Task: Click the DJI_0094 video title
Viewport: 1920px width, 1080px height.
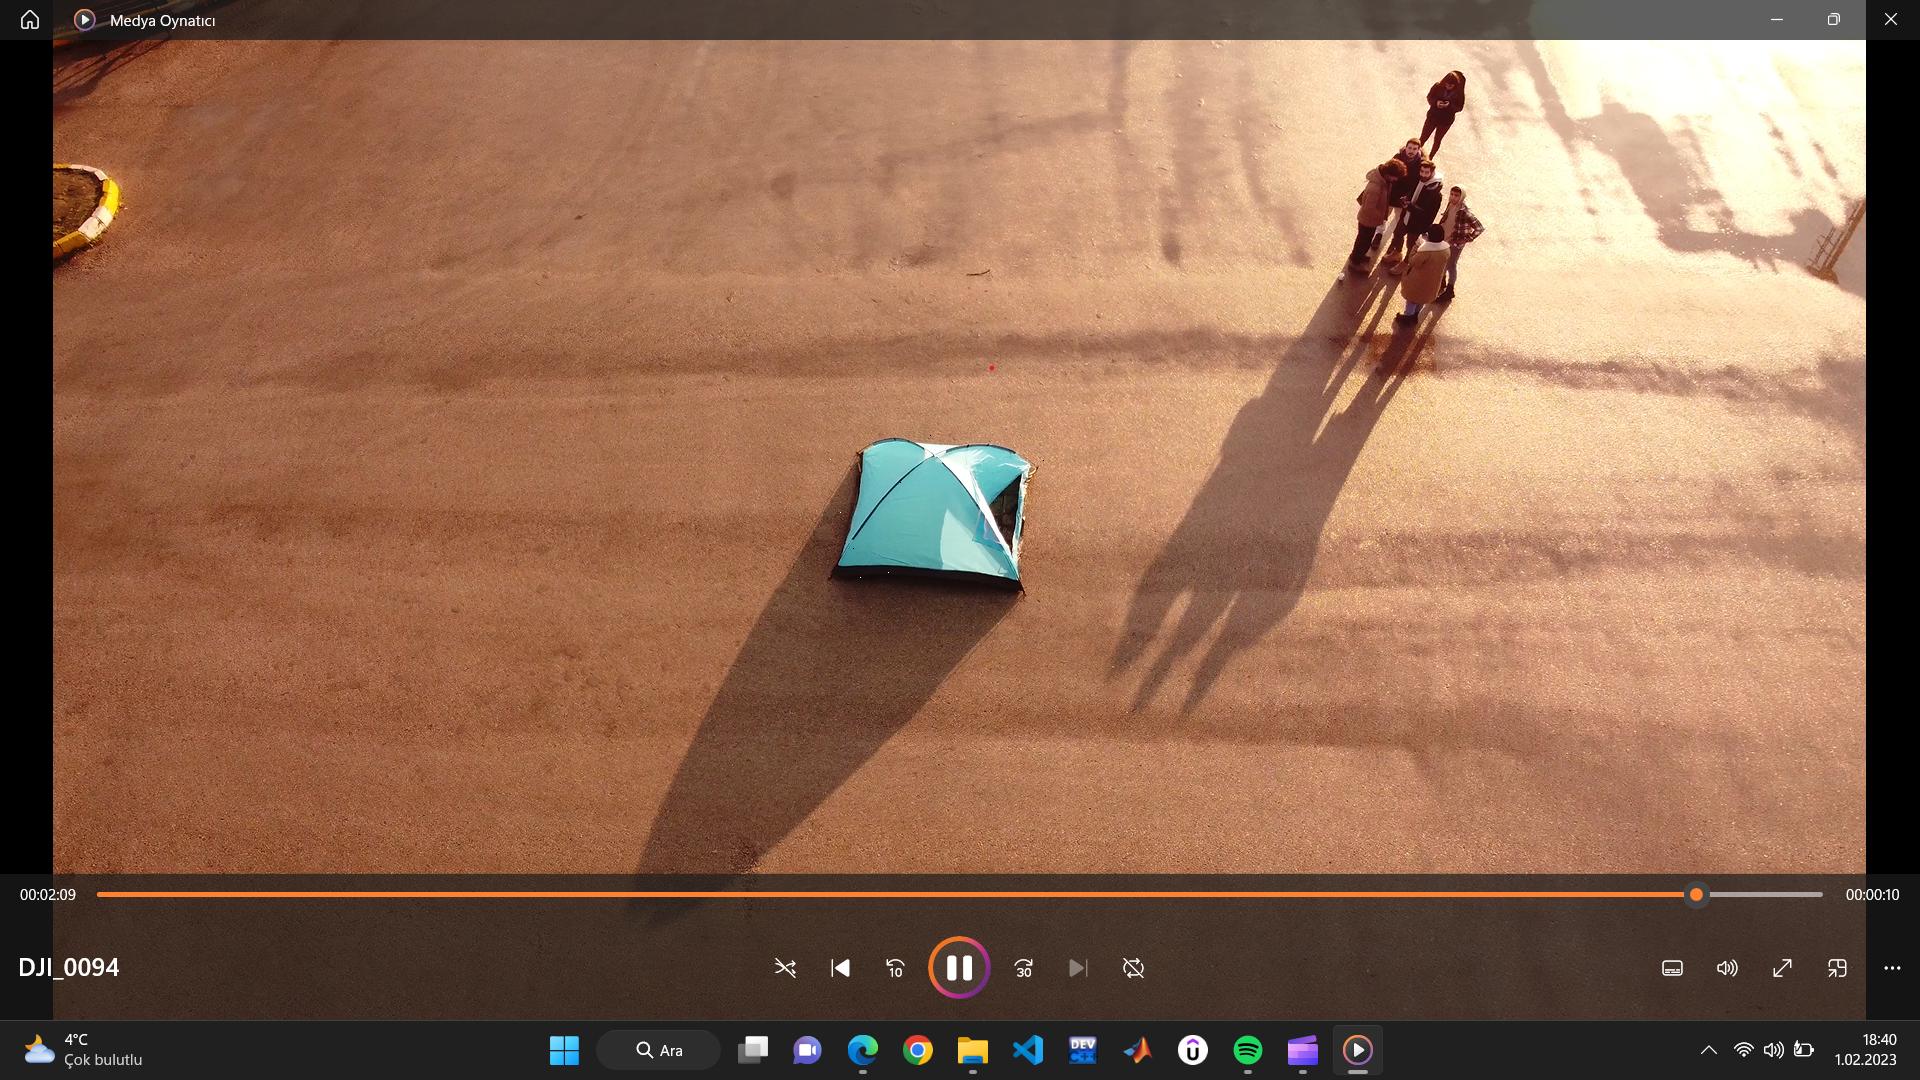Action: coord(69,967)
